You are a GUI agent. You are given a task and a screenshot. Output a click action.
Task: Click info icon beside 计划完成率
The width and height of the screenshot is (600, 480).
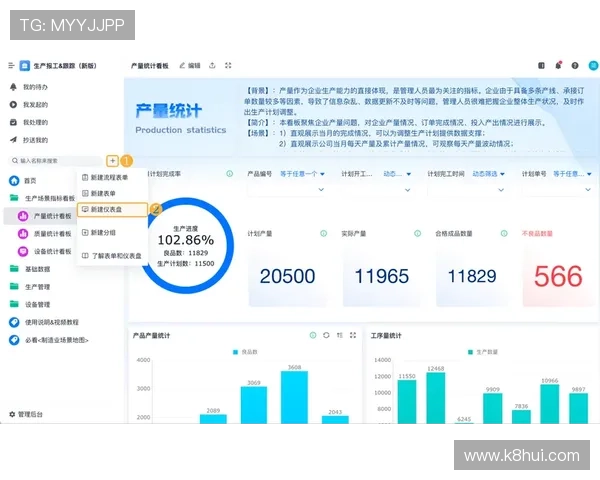pyautogui.click(x=230, y=174)
